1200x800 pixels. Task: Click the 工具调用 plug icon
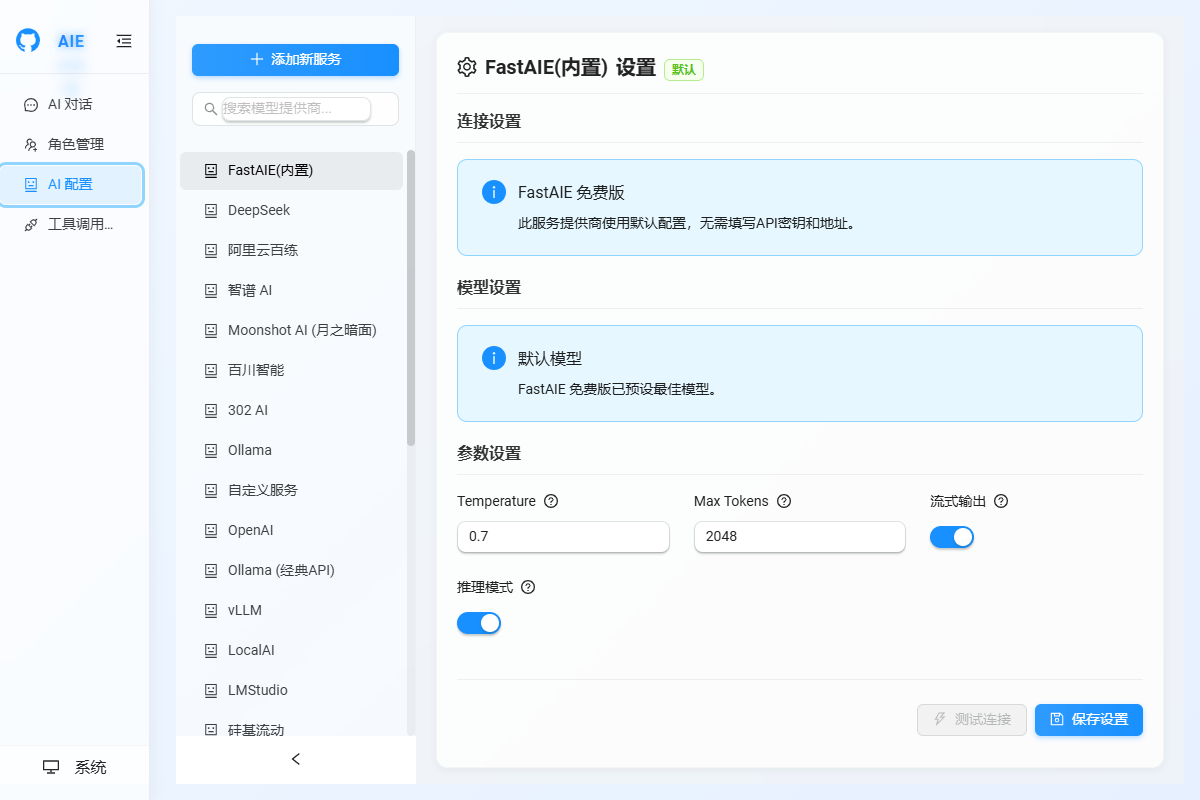31,224
